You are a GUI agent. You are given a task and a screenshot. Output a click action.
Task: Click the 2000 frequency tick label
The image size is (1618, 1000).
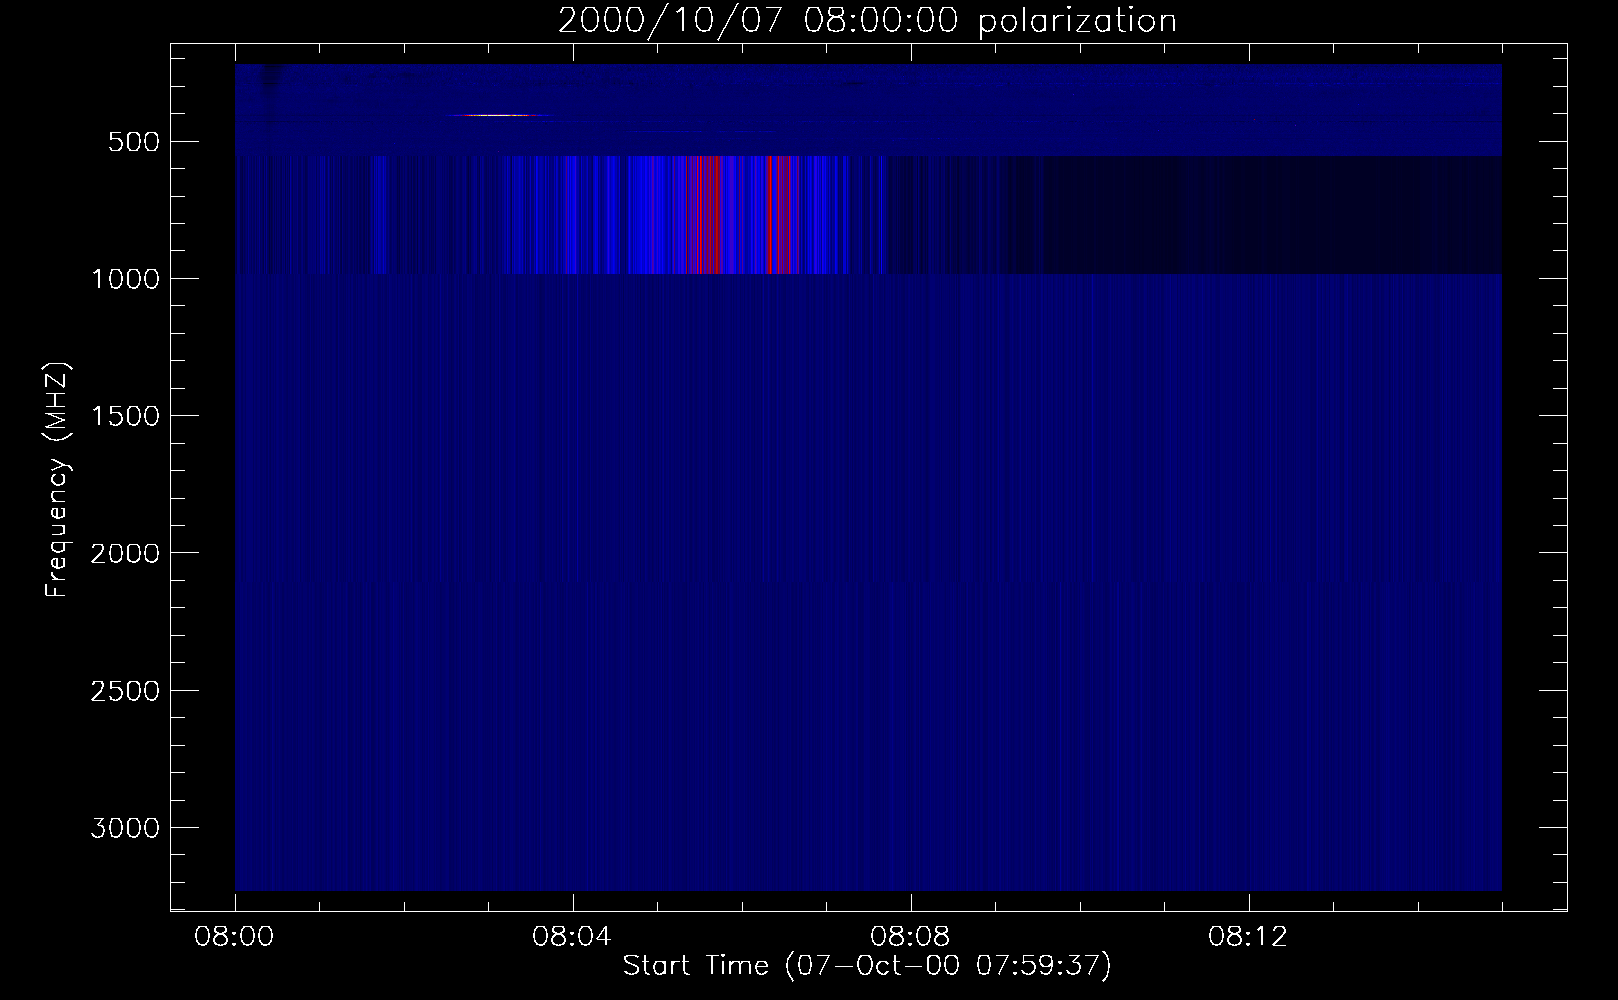125,553
